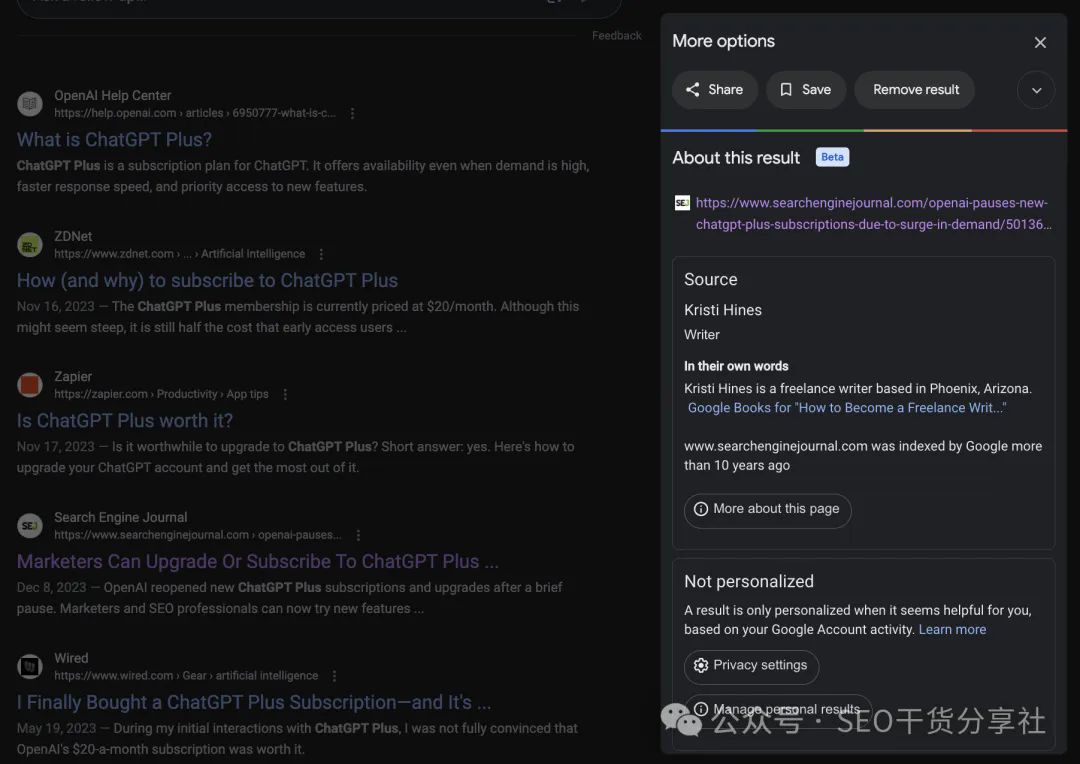1080x764 pixels.
Task: Click the Feedback link
Action: point(616,36)
